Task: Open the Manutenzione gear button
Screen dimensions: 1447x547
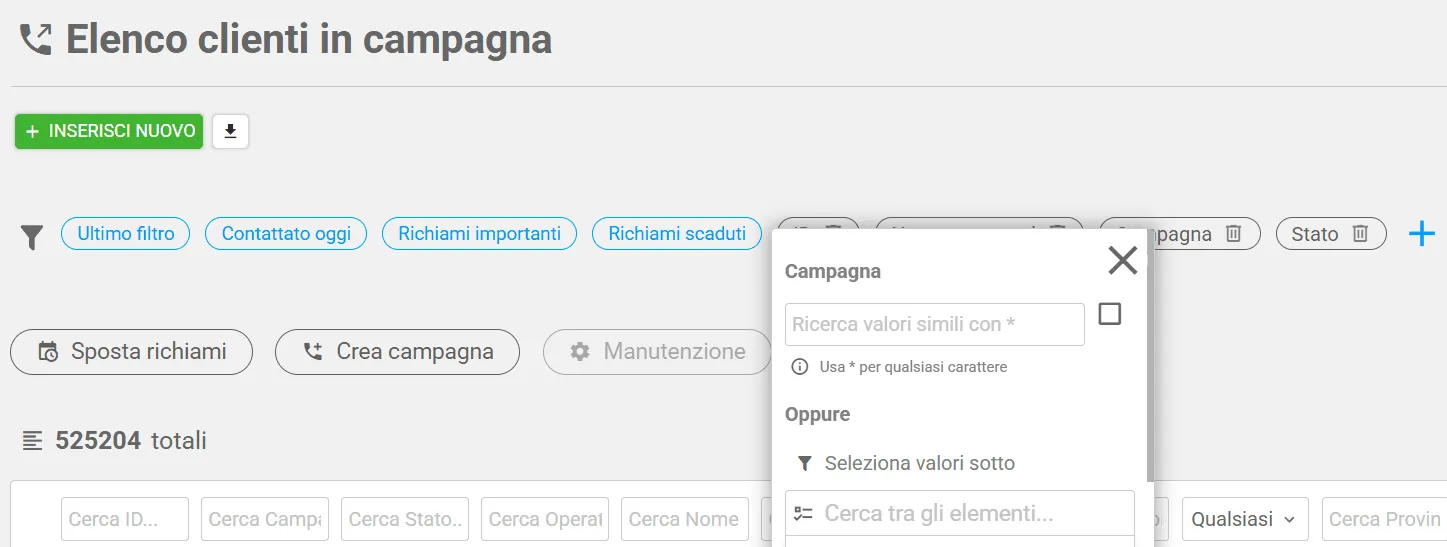Action: (657, 352)
